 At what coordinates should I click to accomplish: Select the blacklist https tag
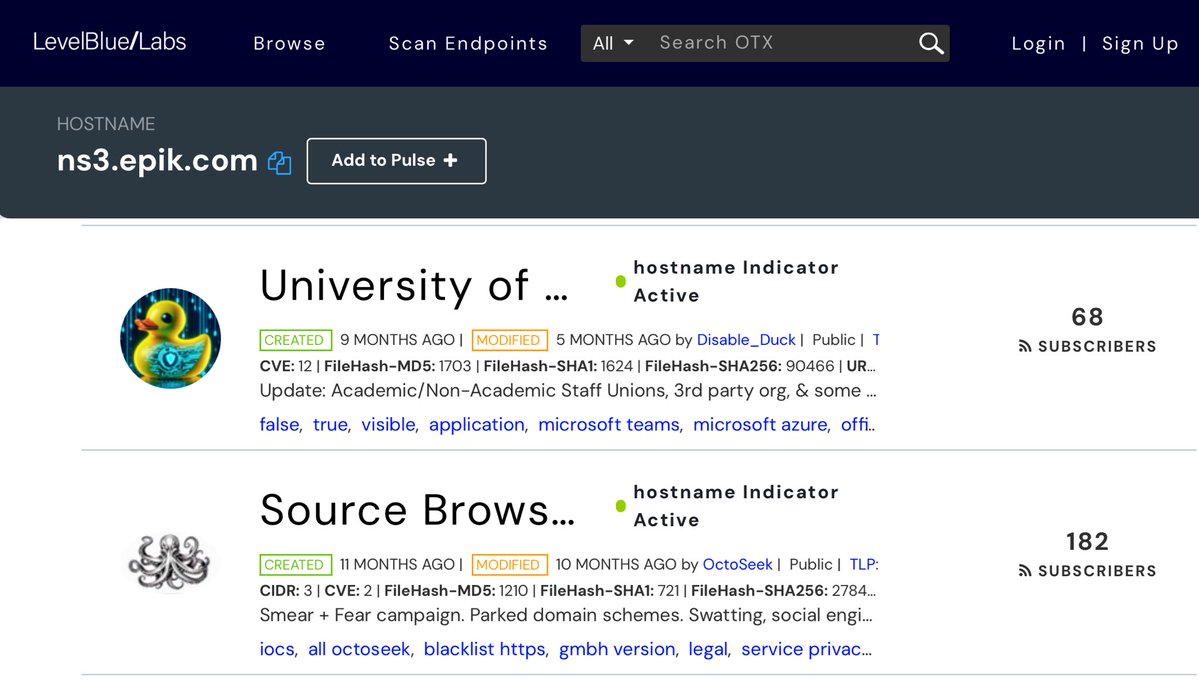tap(484, 649)
